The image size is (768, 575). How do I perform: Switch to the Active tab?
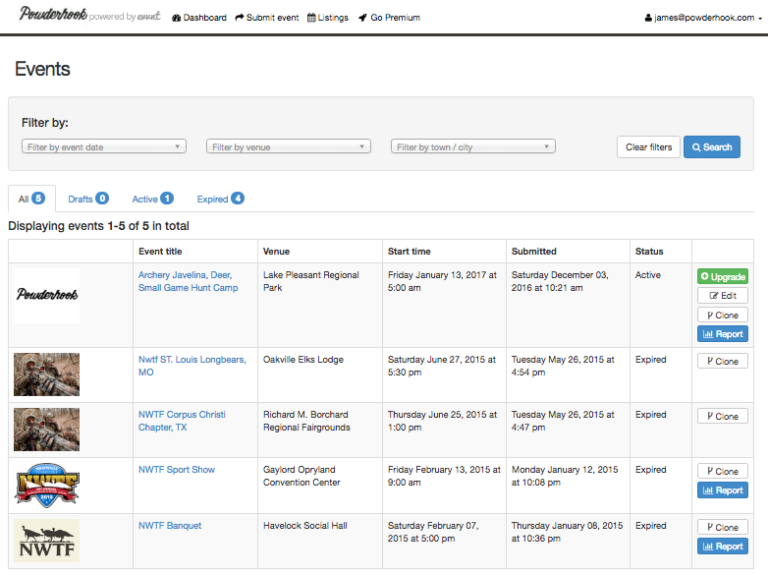152,199
